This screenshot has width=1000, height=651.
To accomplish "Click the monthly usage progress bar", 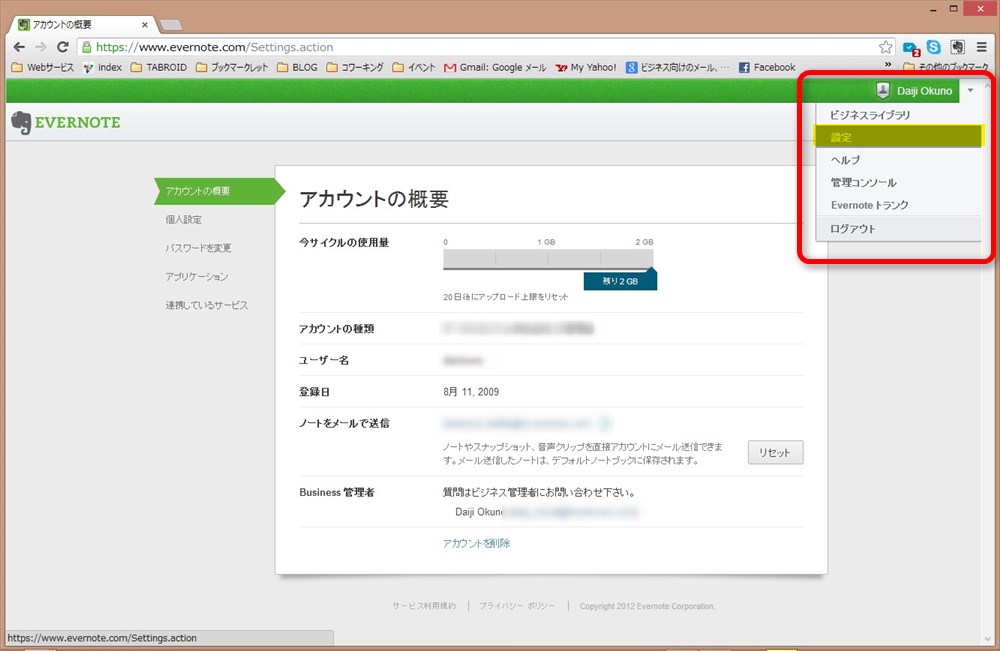I will 548,259.
